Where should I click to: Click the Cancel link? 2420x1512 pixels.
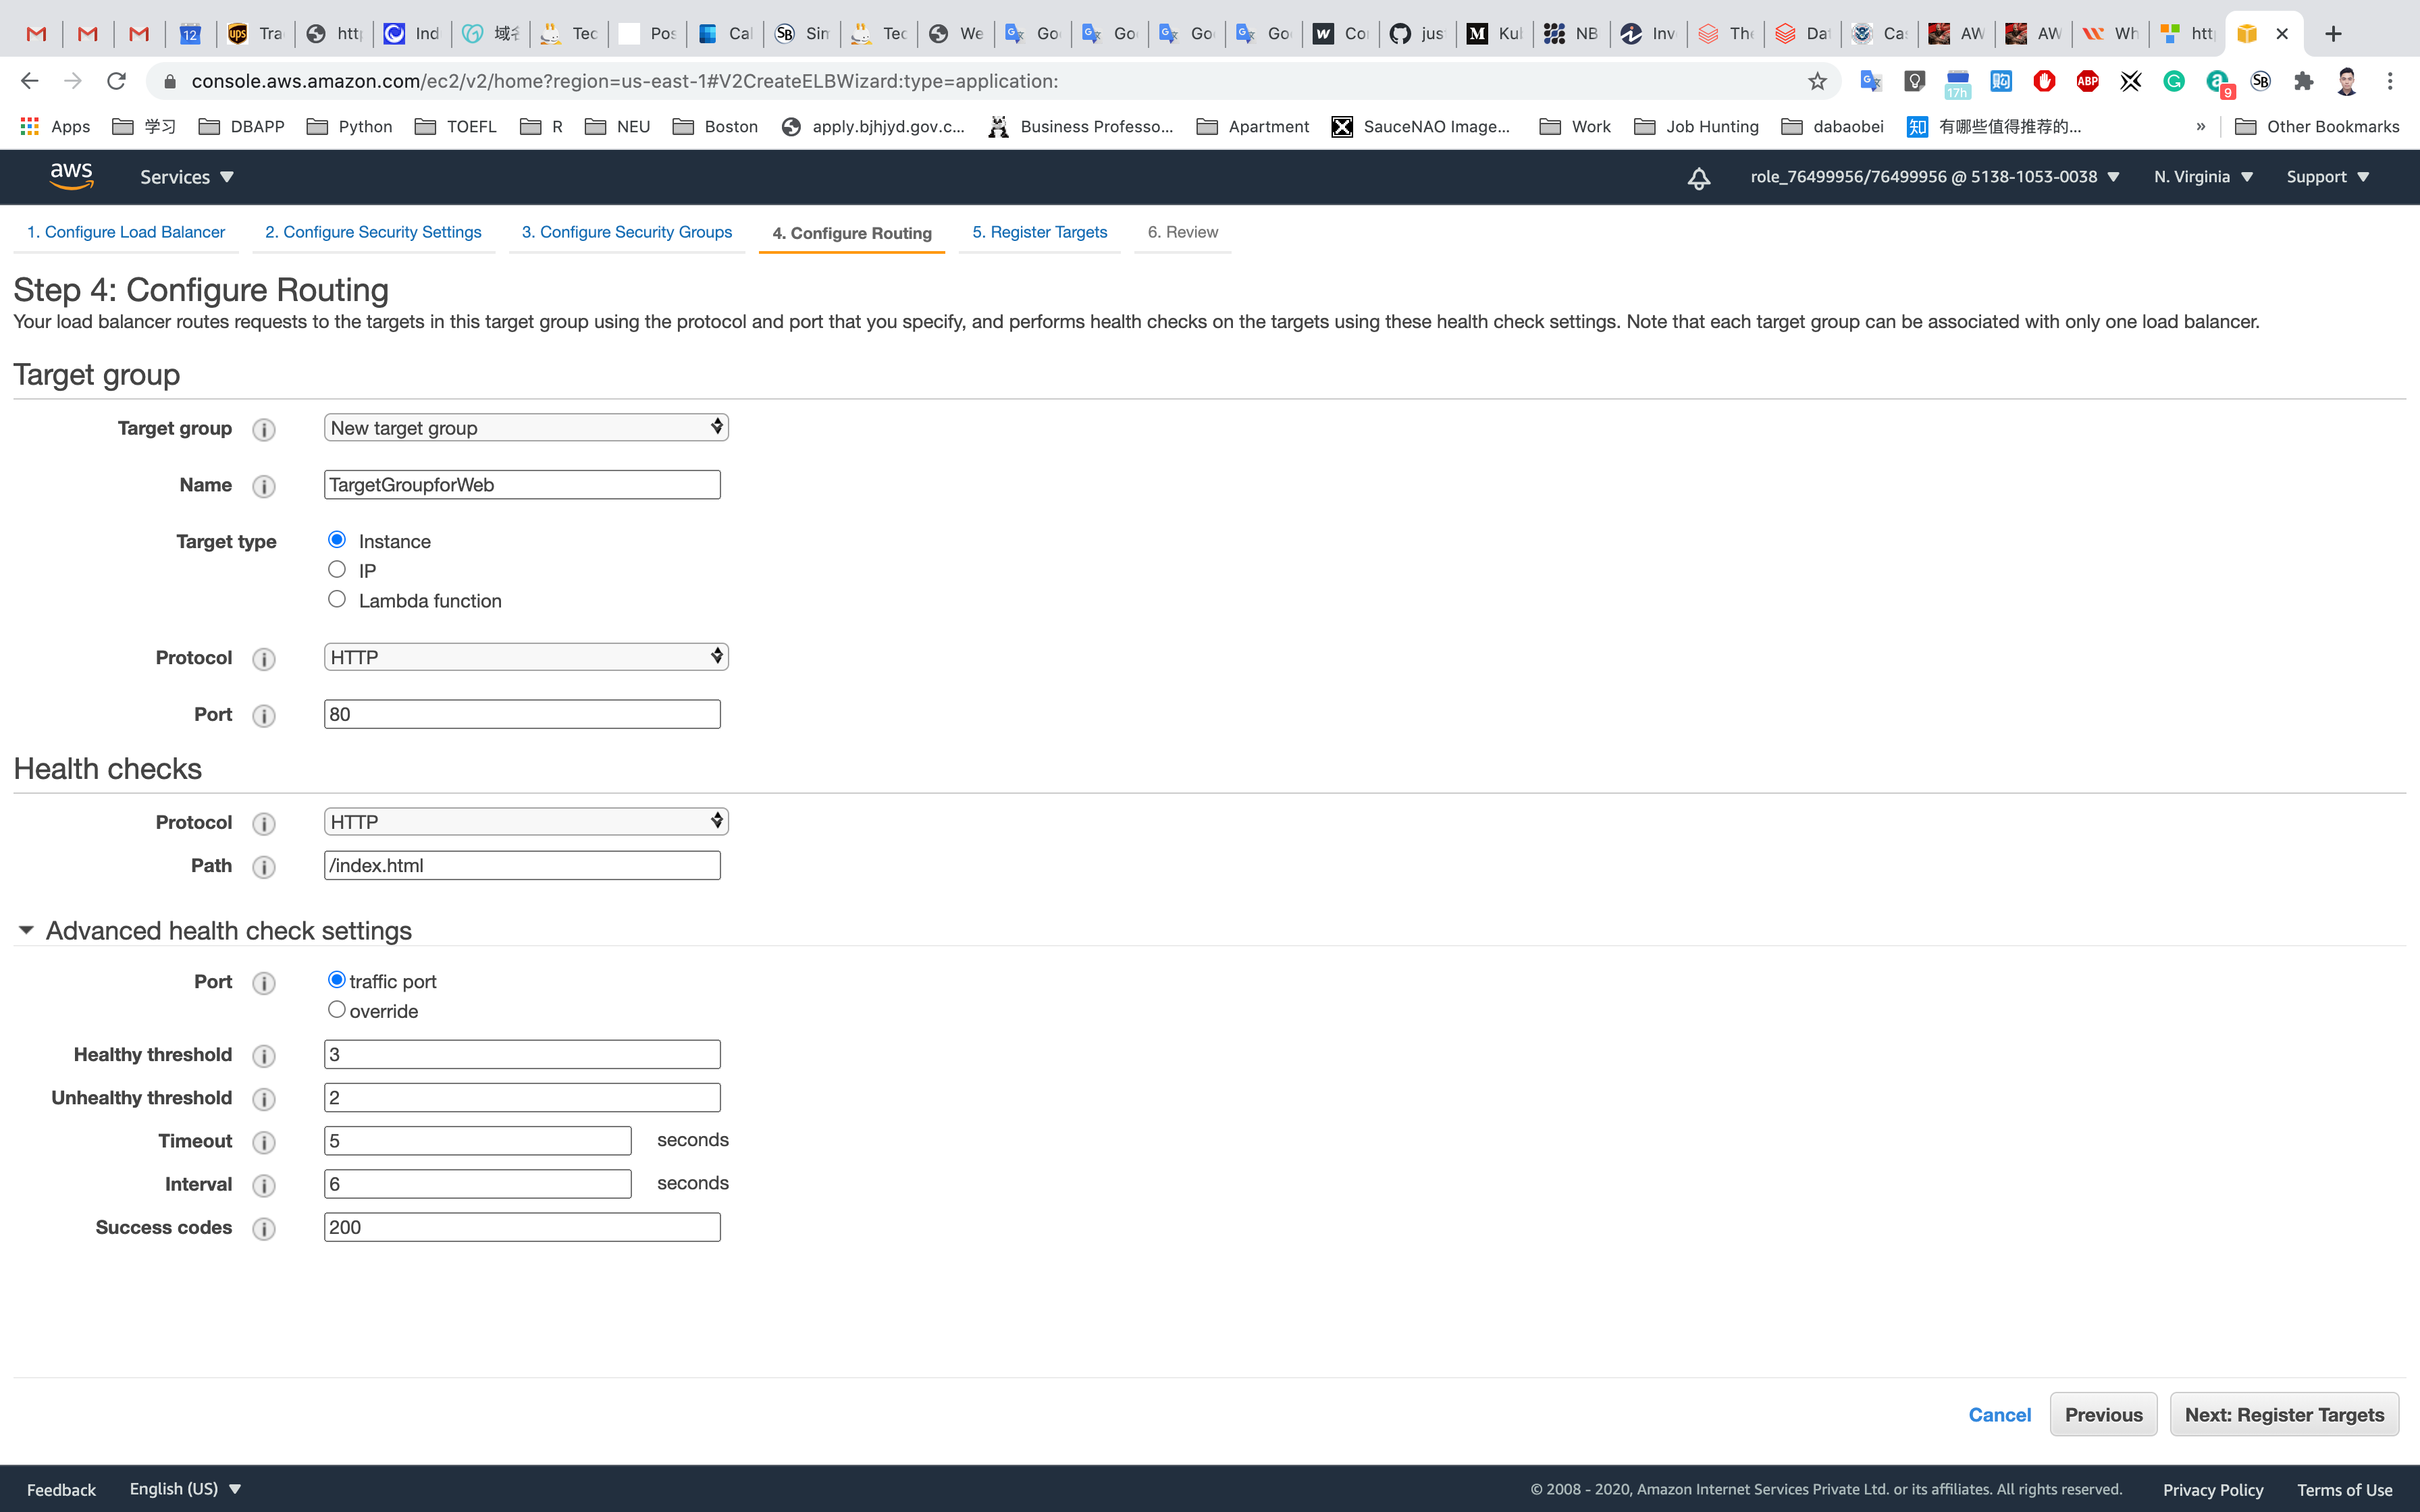click(1999, 1415)
